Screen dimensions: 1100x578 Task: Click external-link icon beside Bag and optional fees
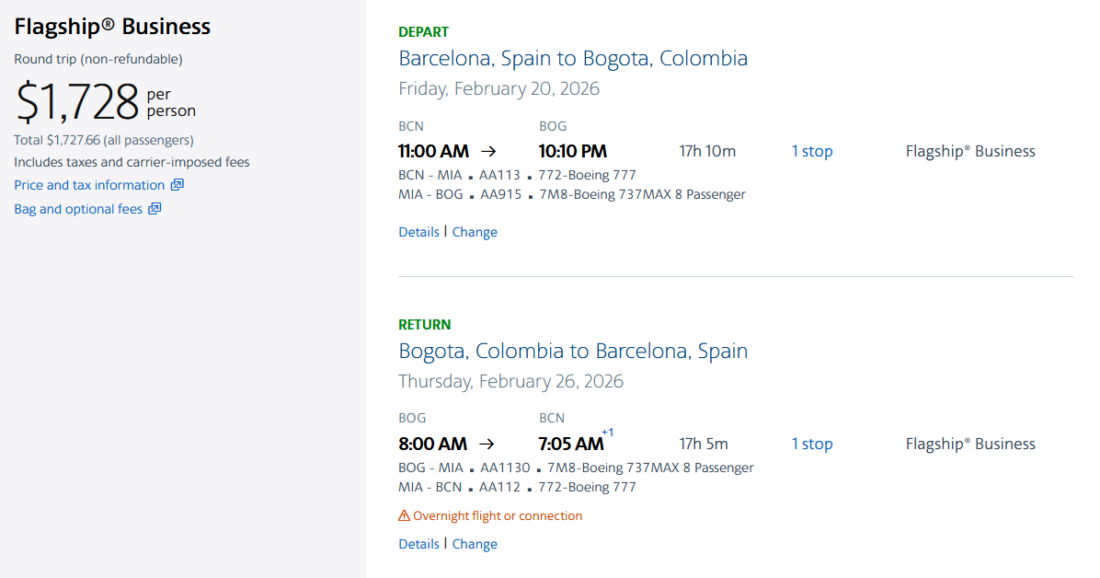(x=155, y=209)
